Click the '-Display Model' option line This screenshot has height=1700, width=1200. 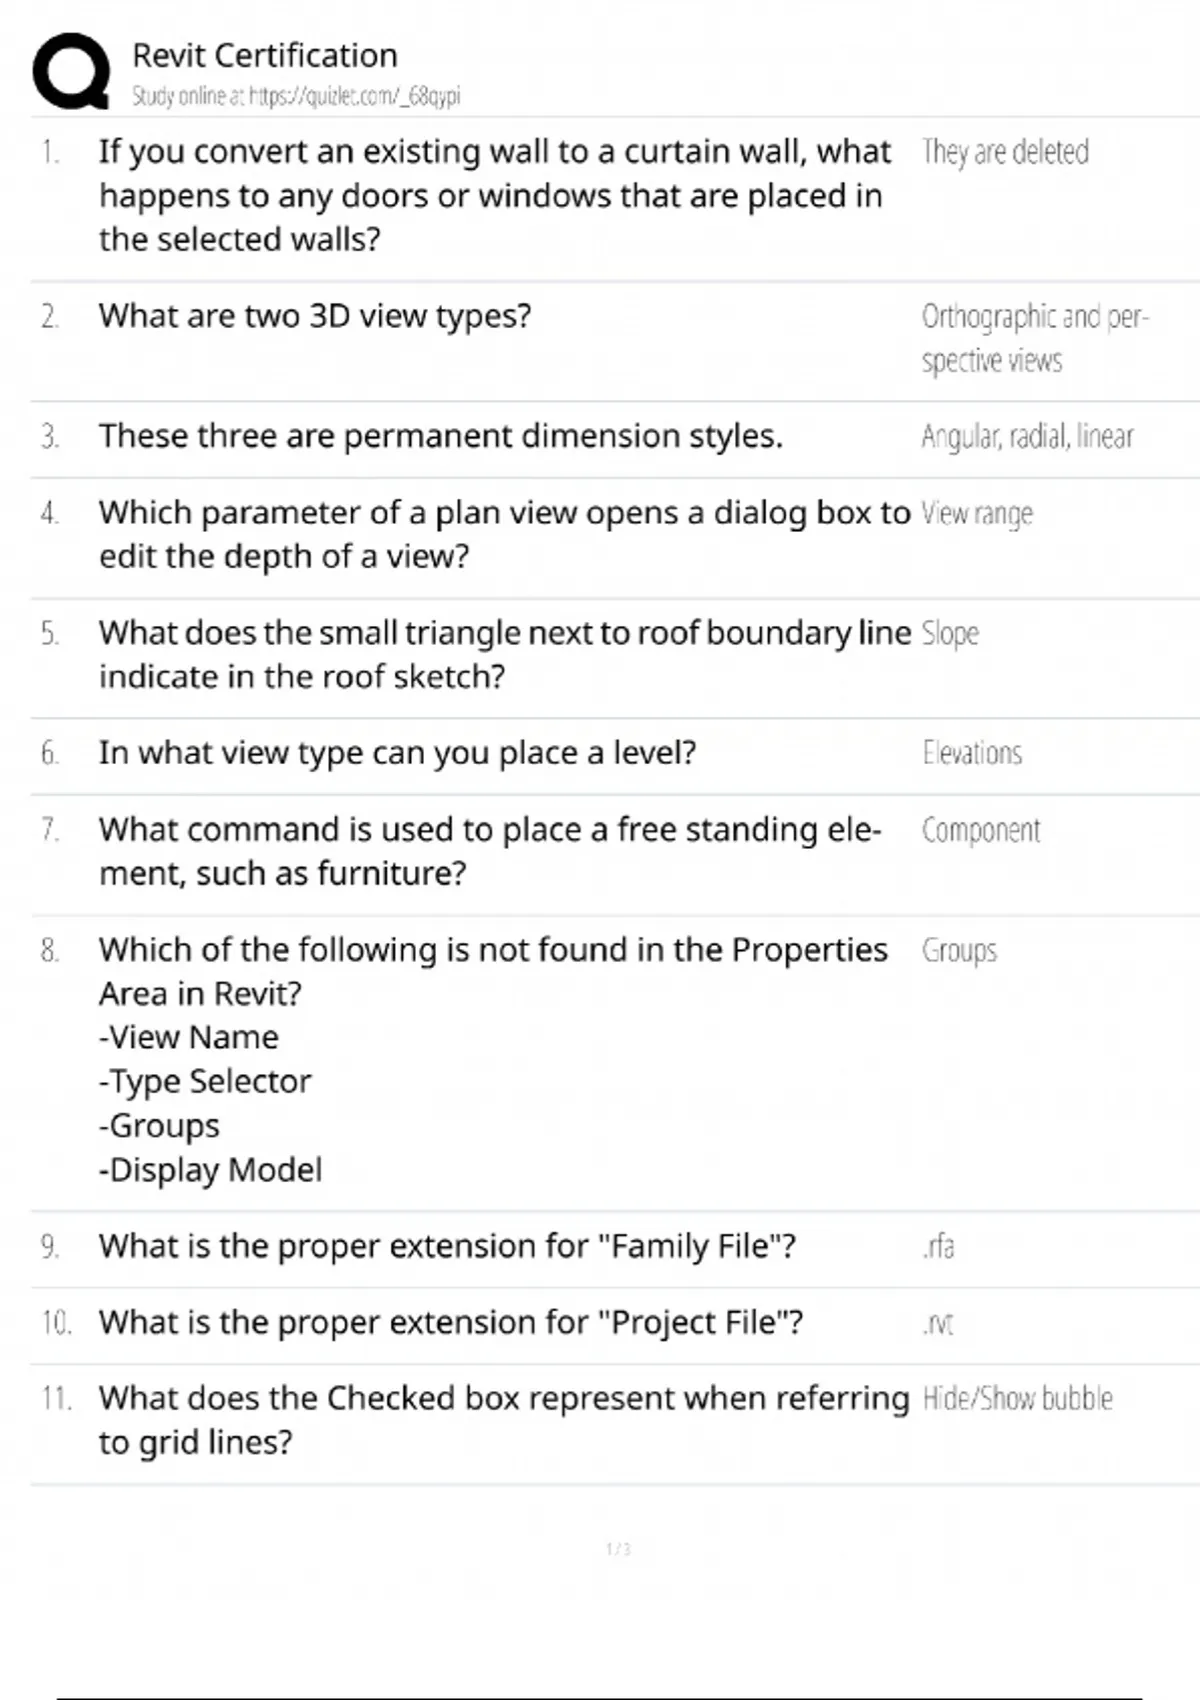coord(210,1169)
